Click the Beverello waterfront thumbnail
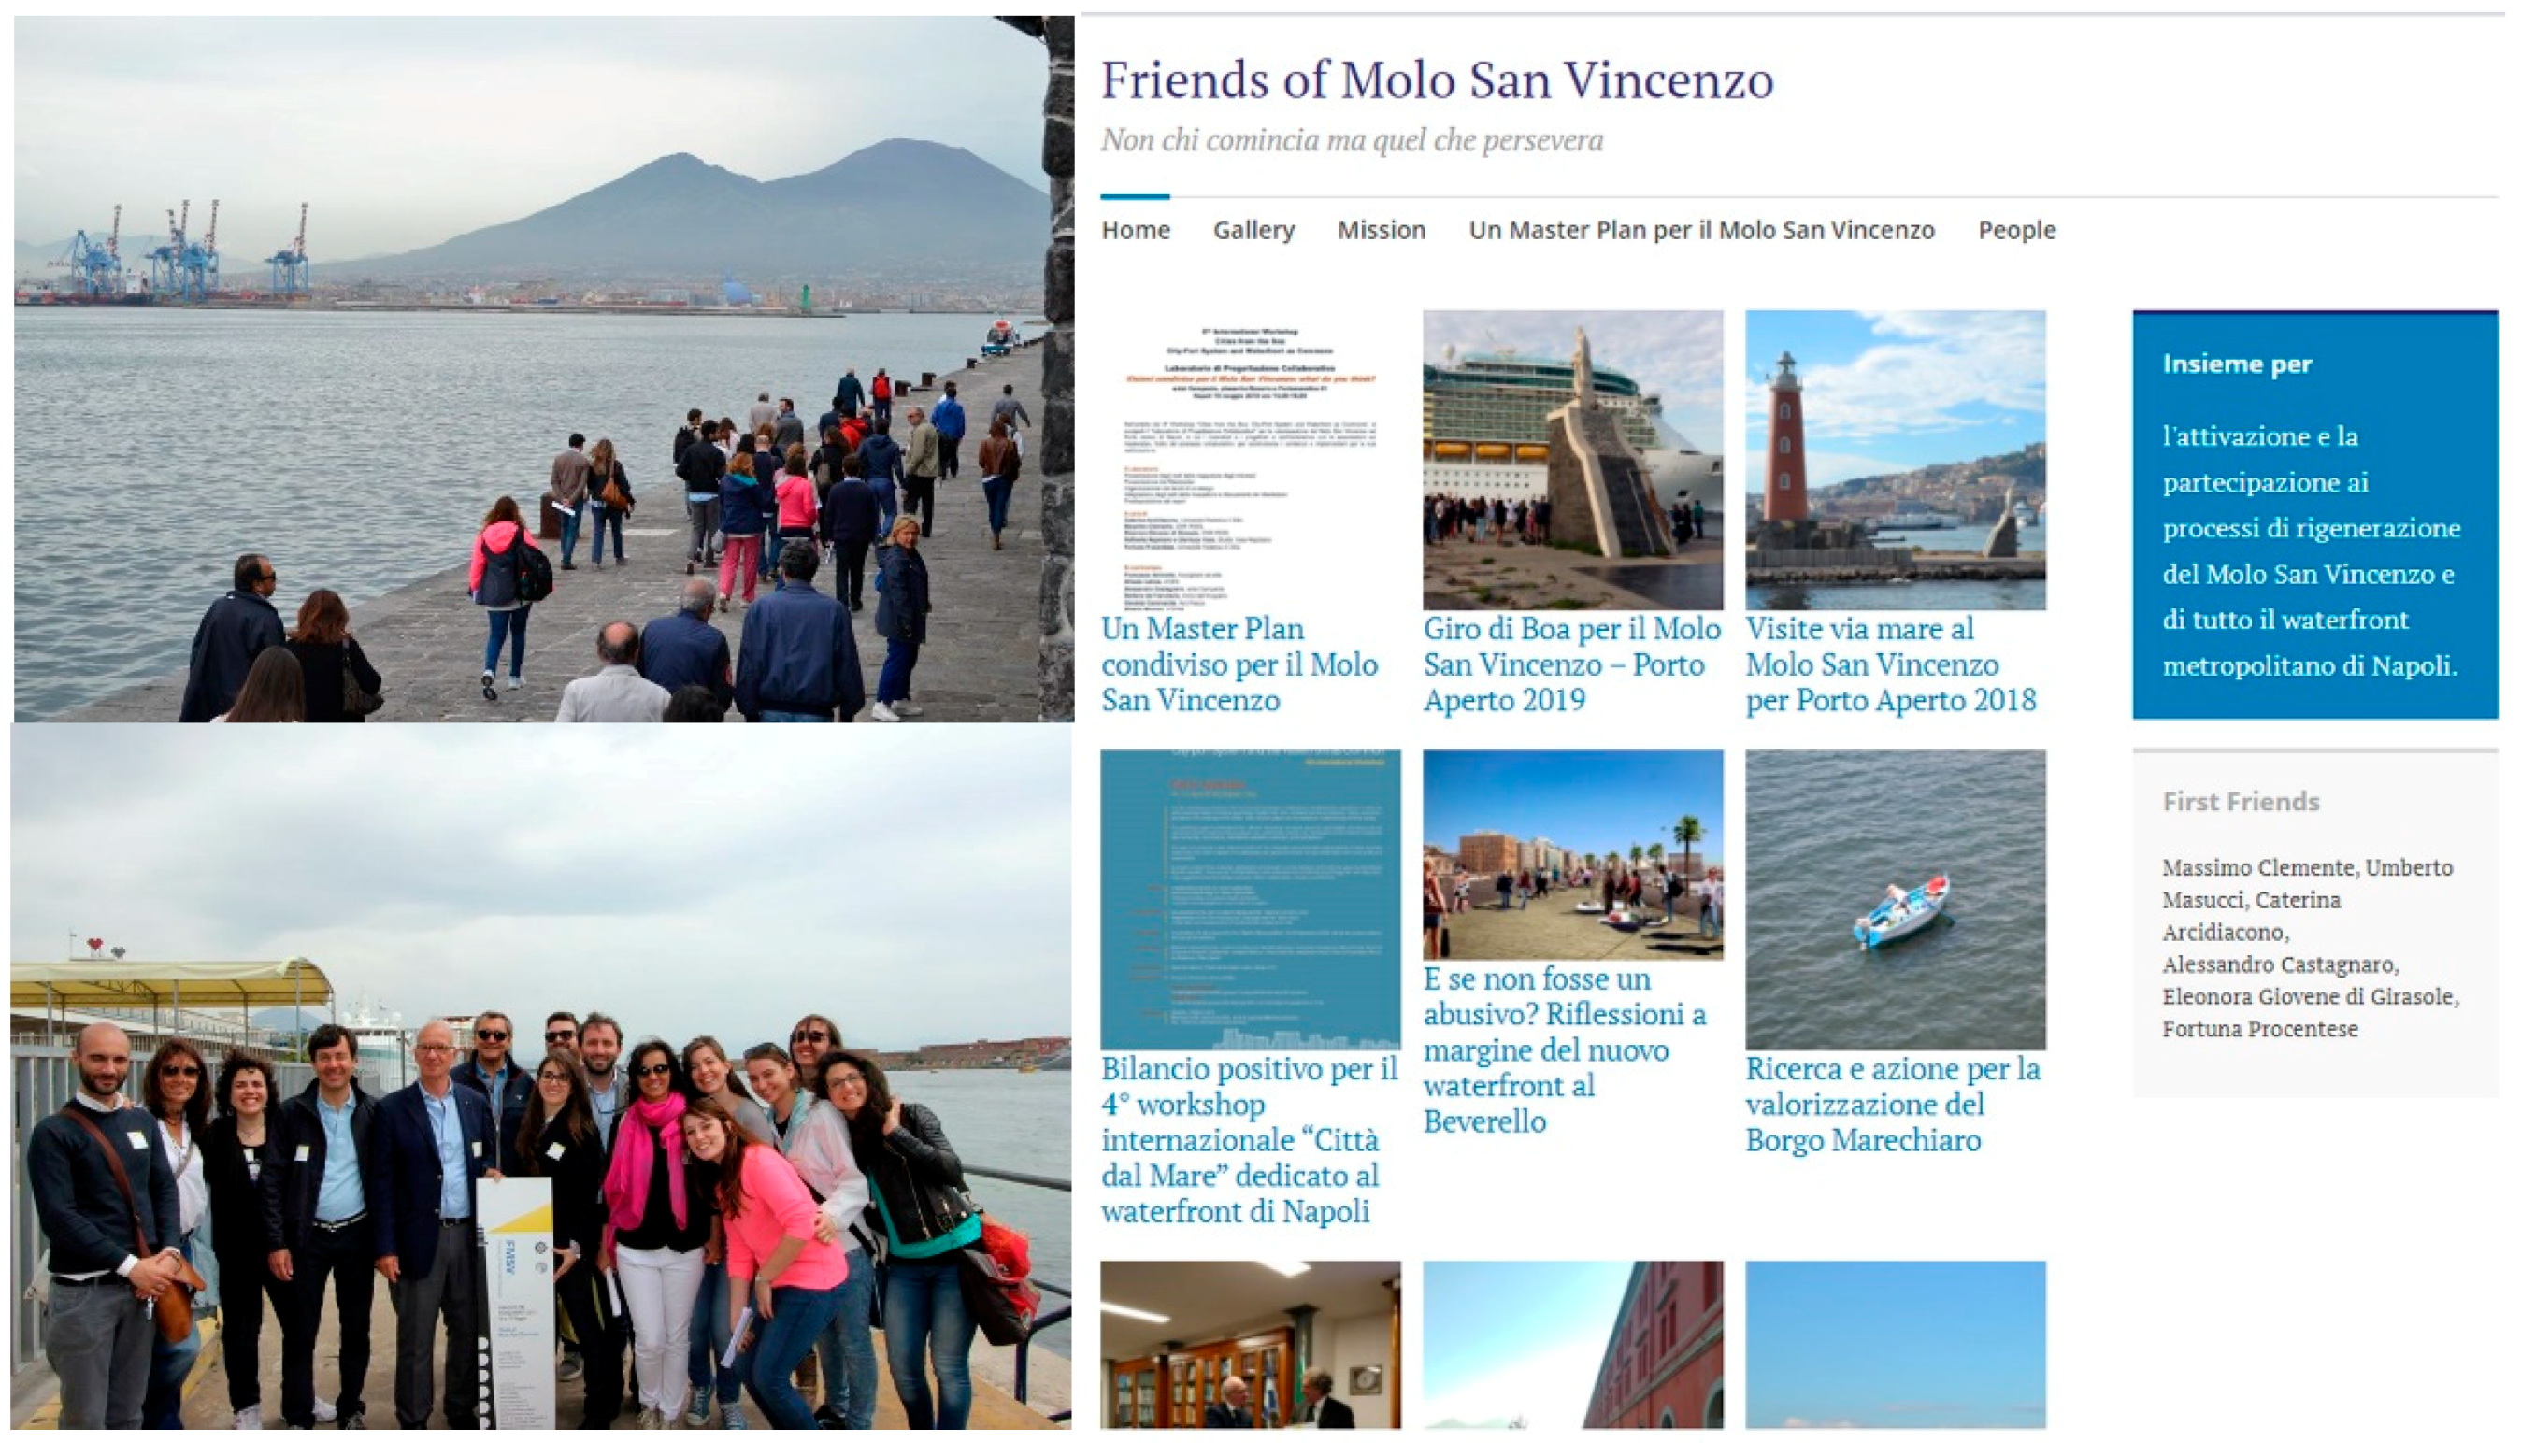 (1573, 855)
